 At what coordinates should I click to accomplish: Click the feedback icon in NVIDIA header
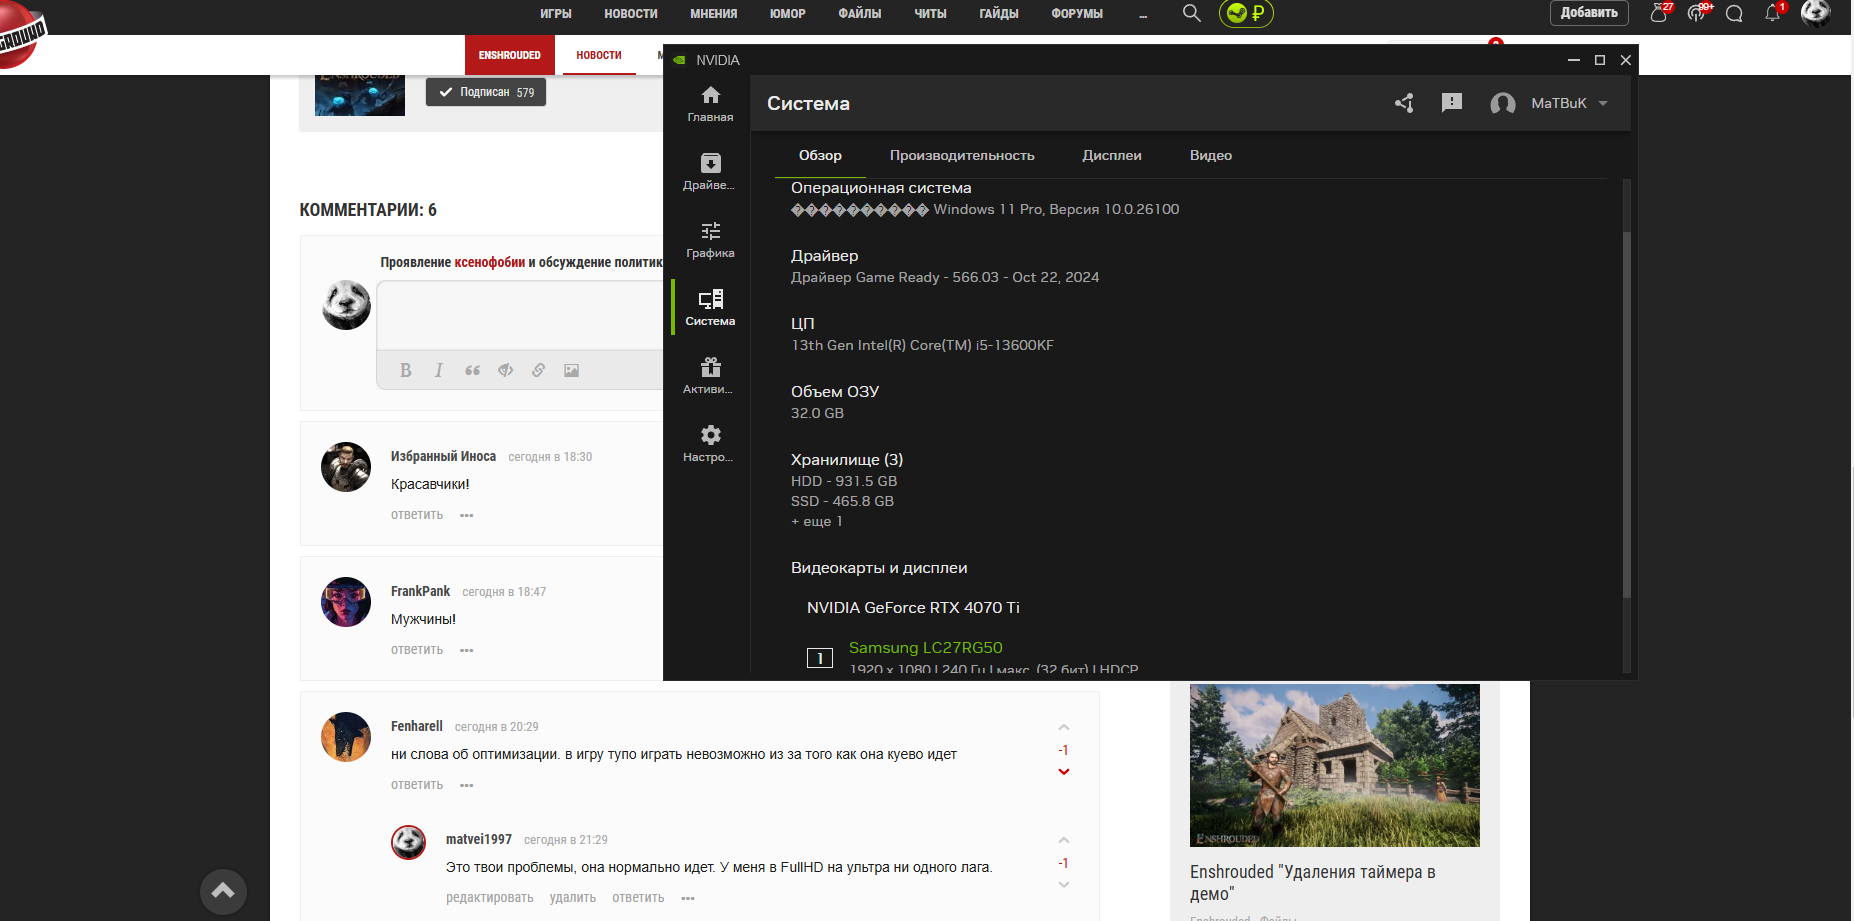click(x=1452, y=103)
